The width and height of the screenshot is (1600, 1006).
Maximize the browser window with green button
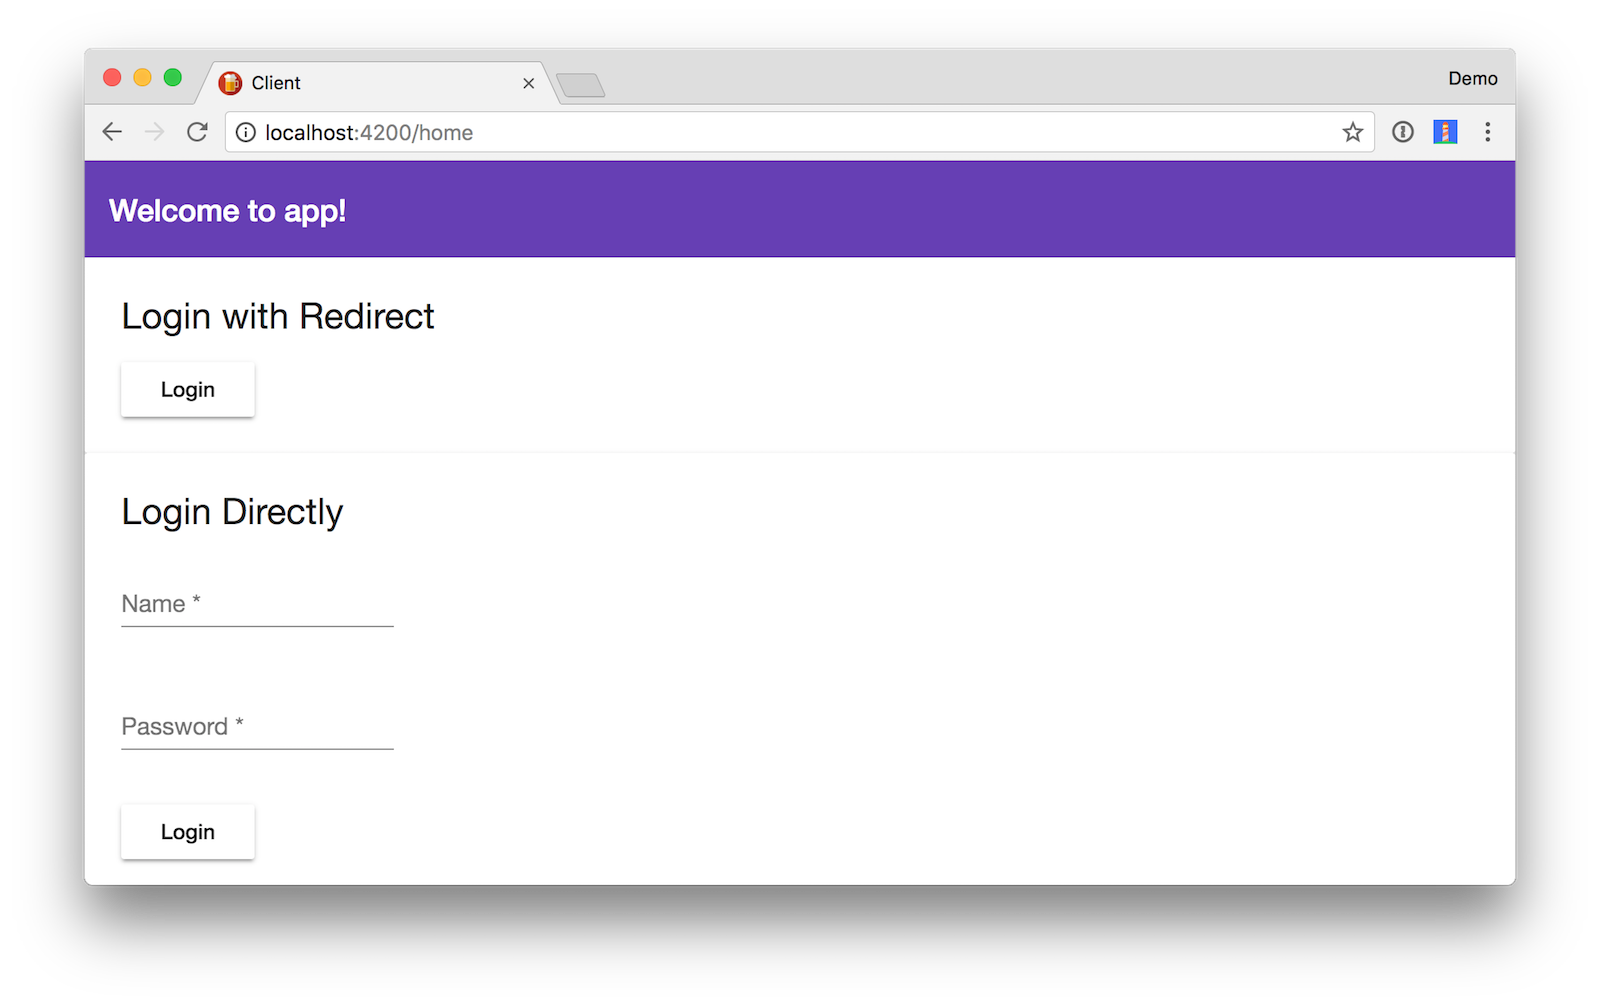click(173, 78)
